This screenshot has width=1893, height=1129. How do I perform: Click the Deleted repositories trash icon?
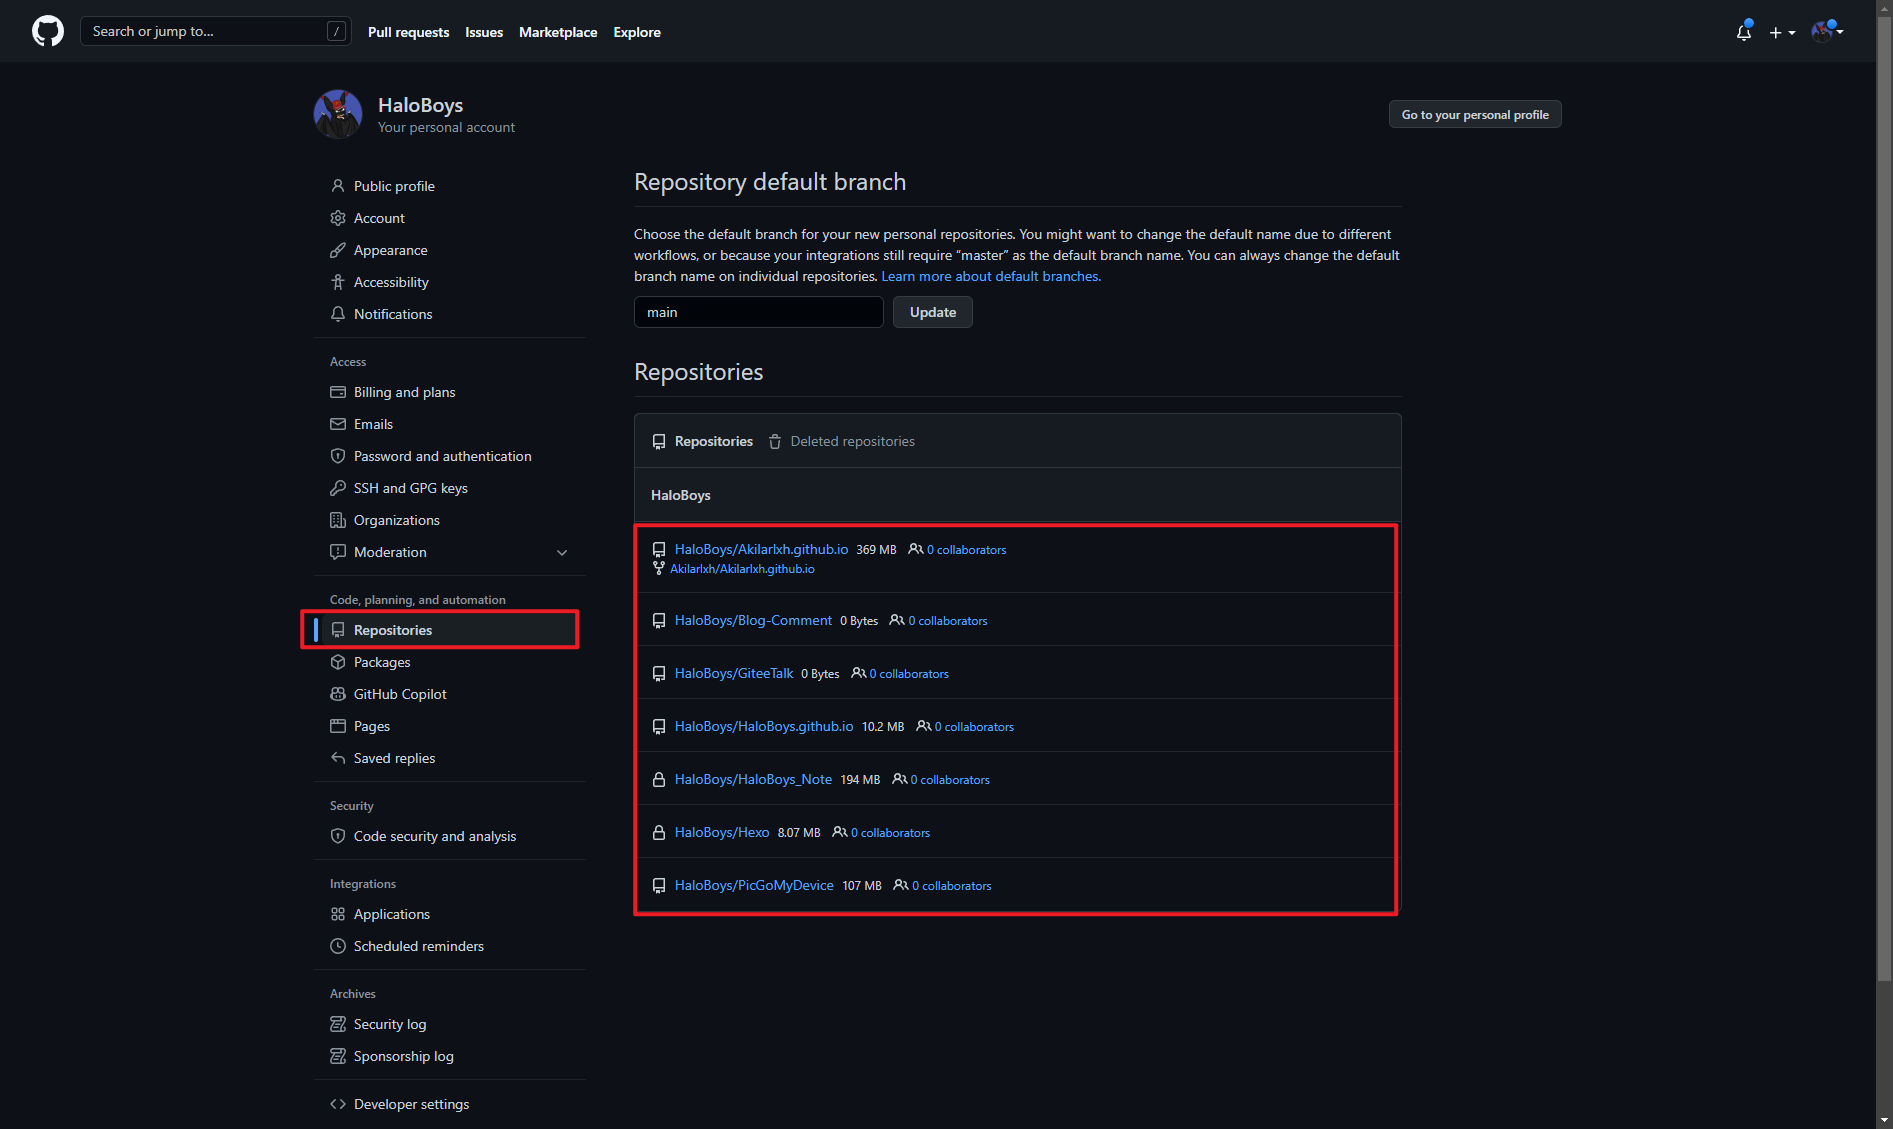(x=775, y=441)
